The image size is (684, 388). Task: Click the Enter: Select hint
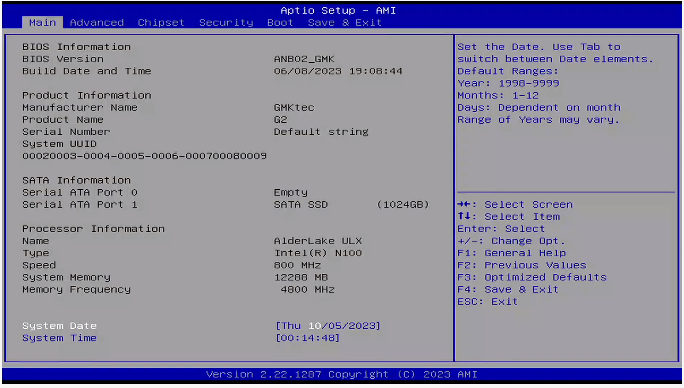tap(501, 229)
